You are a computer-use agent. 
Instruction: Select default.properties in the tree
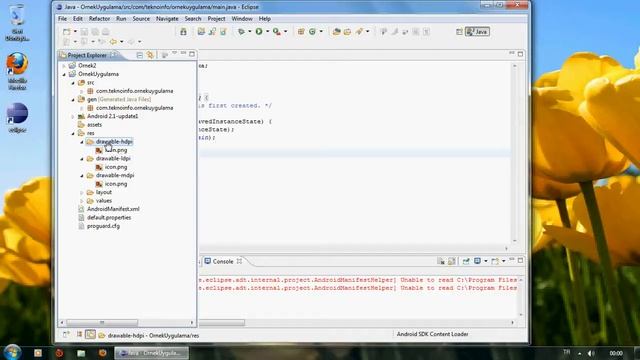click(x=109, y=218)
